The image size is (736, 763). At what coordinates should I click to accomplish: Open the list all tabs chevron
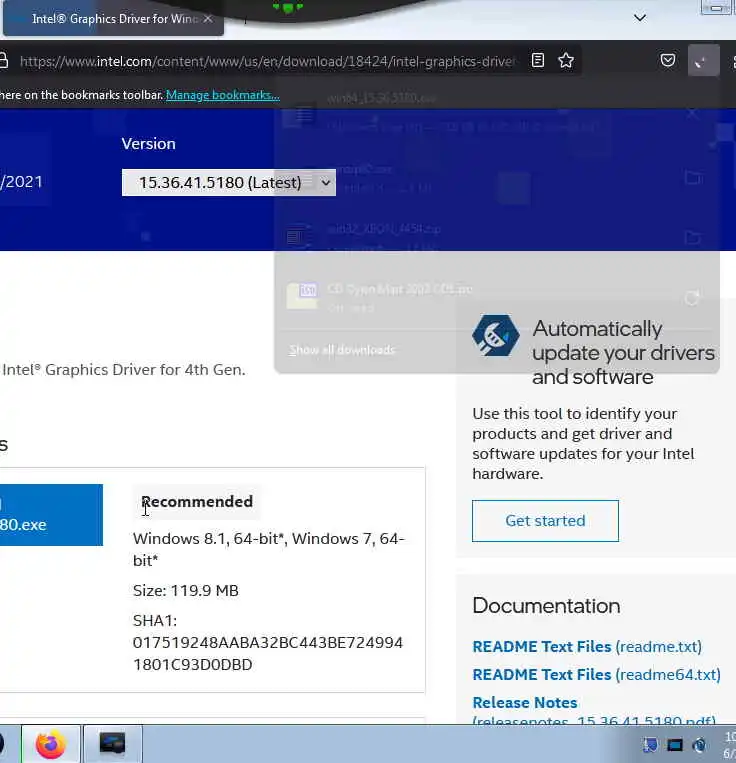coord(640,18)
